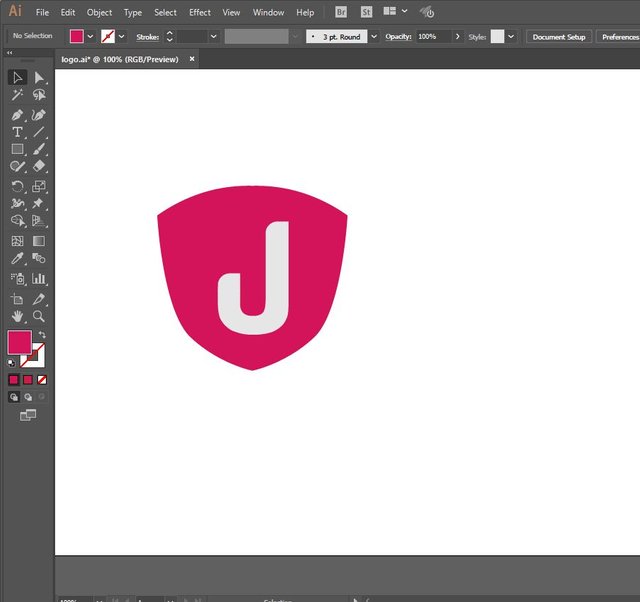Open the fill color dropdown
Viewport: 640px width, 602px height.
(x=91, y=36)
